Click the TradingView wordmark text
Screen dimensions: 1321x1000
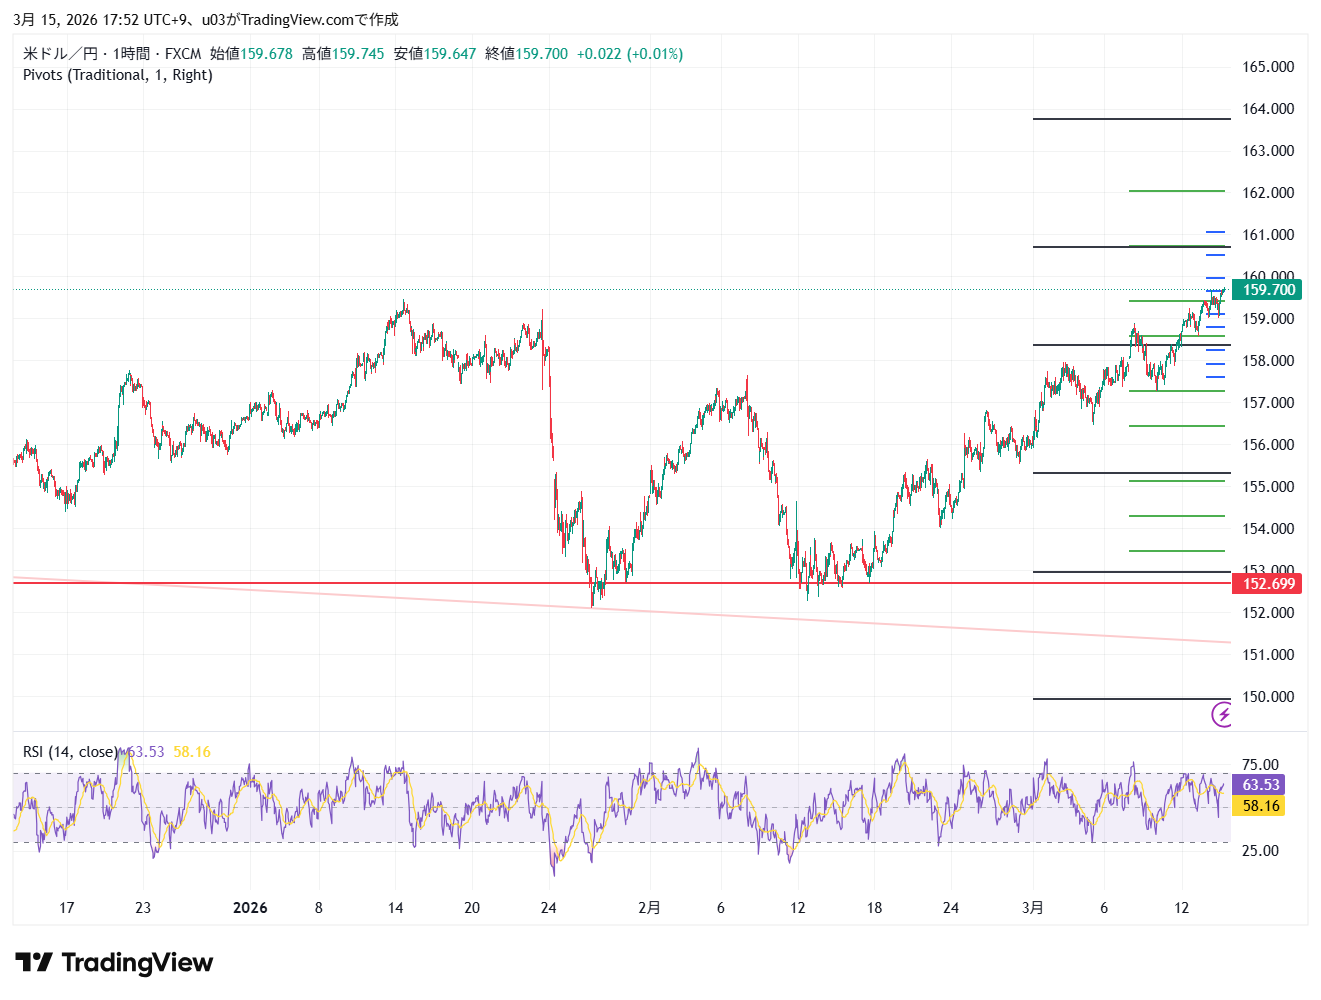[x=137, y=963]
